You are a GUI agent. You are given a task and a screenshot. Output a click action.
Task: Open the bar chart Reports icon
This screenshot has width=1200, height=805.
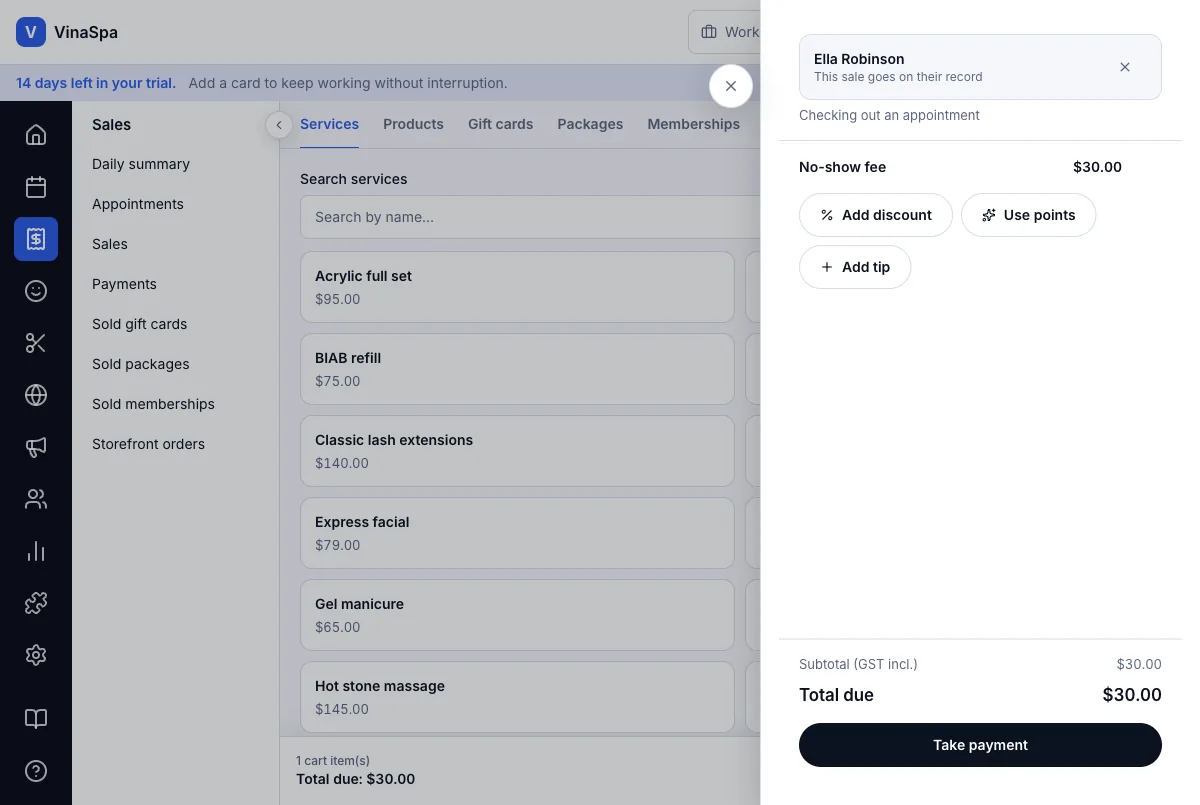coord(36,551)
